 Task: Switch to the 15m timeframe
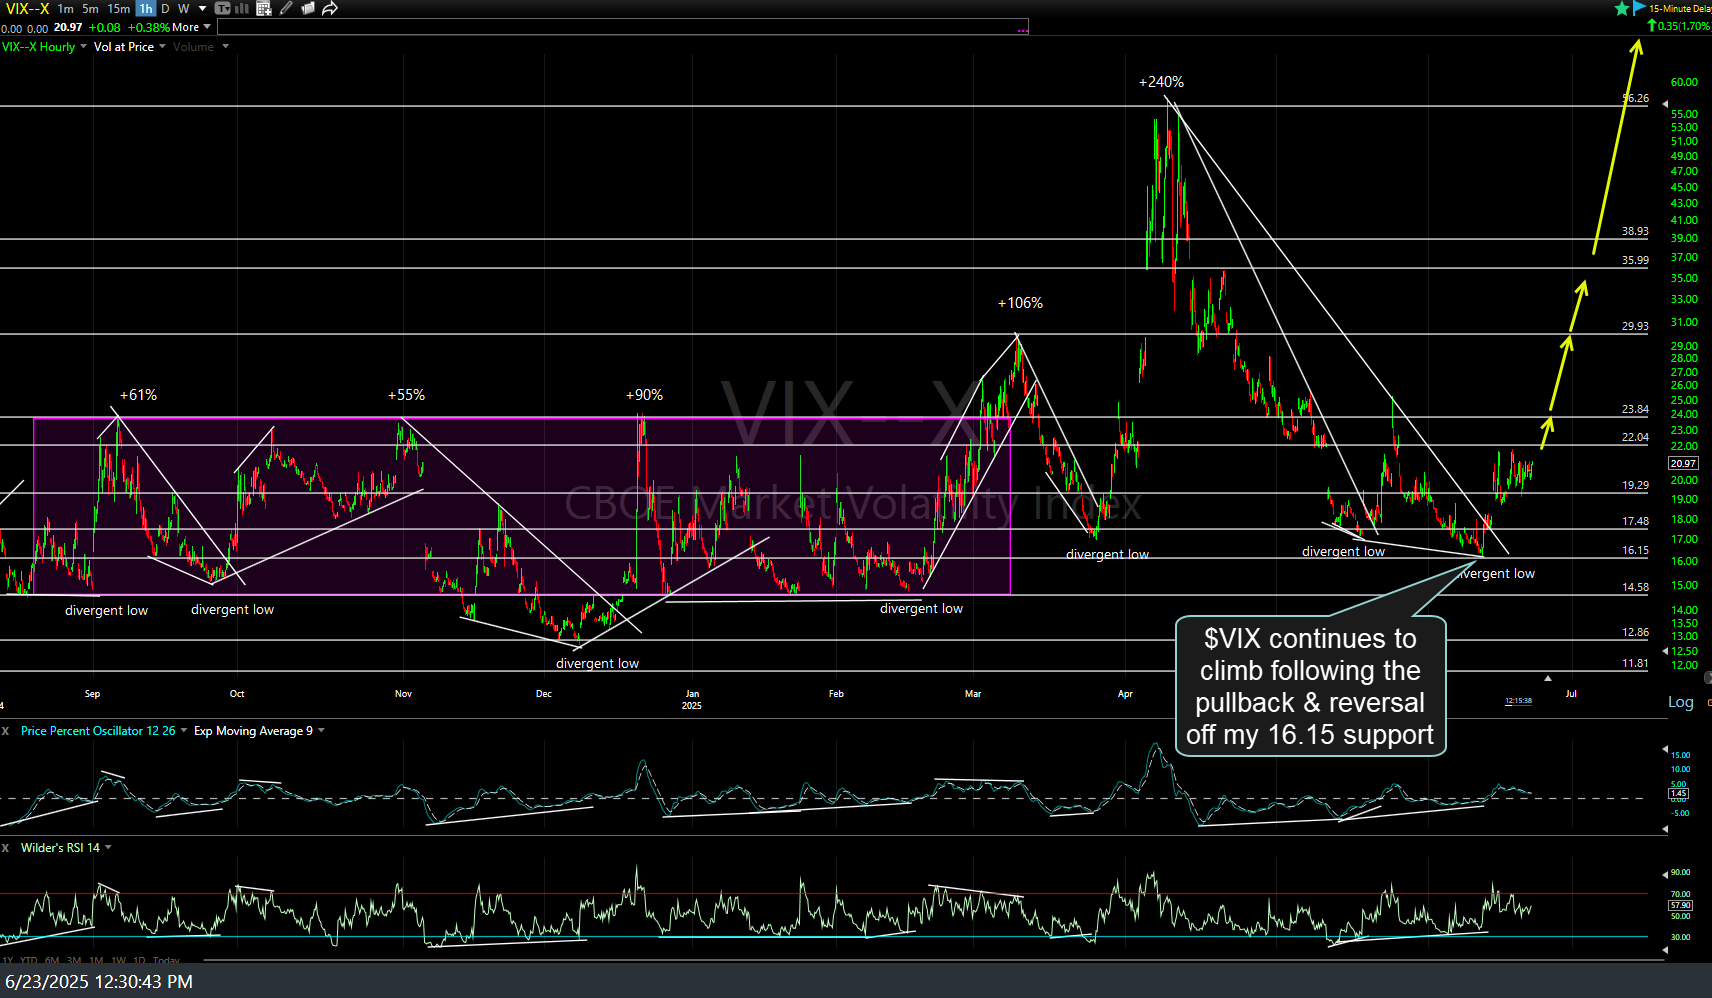coord(118,9)
